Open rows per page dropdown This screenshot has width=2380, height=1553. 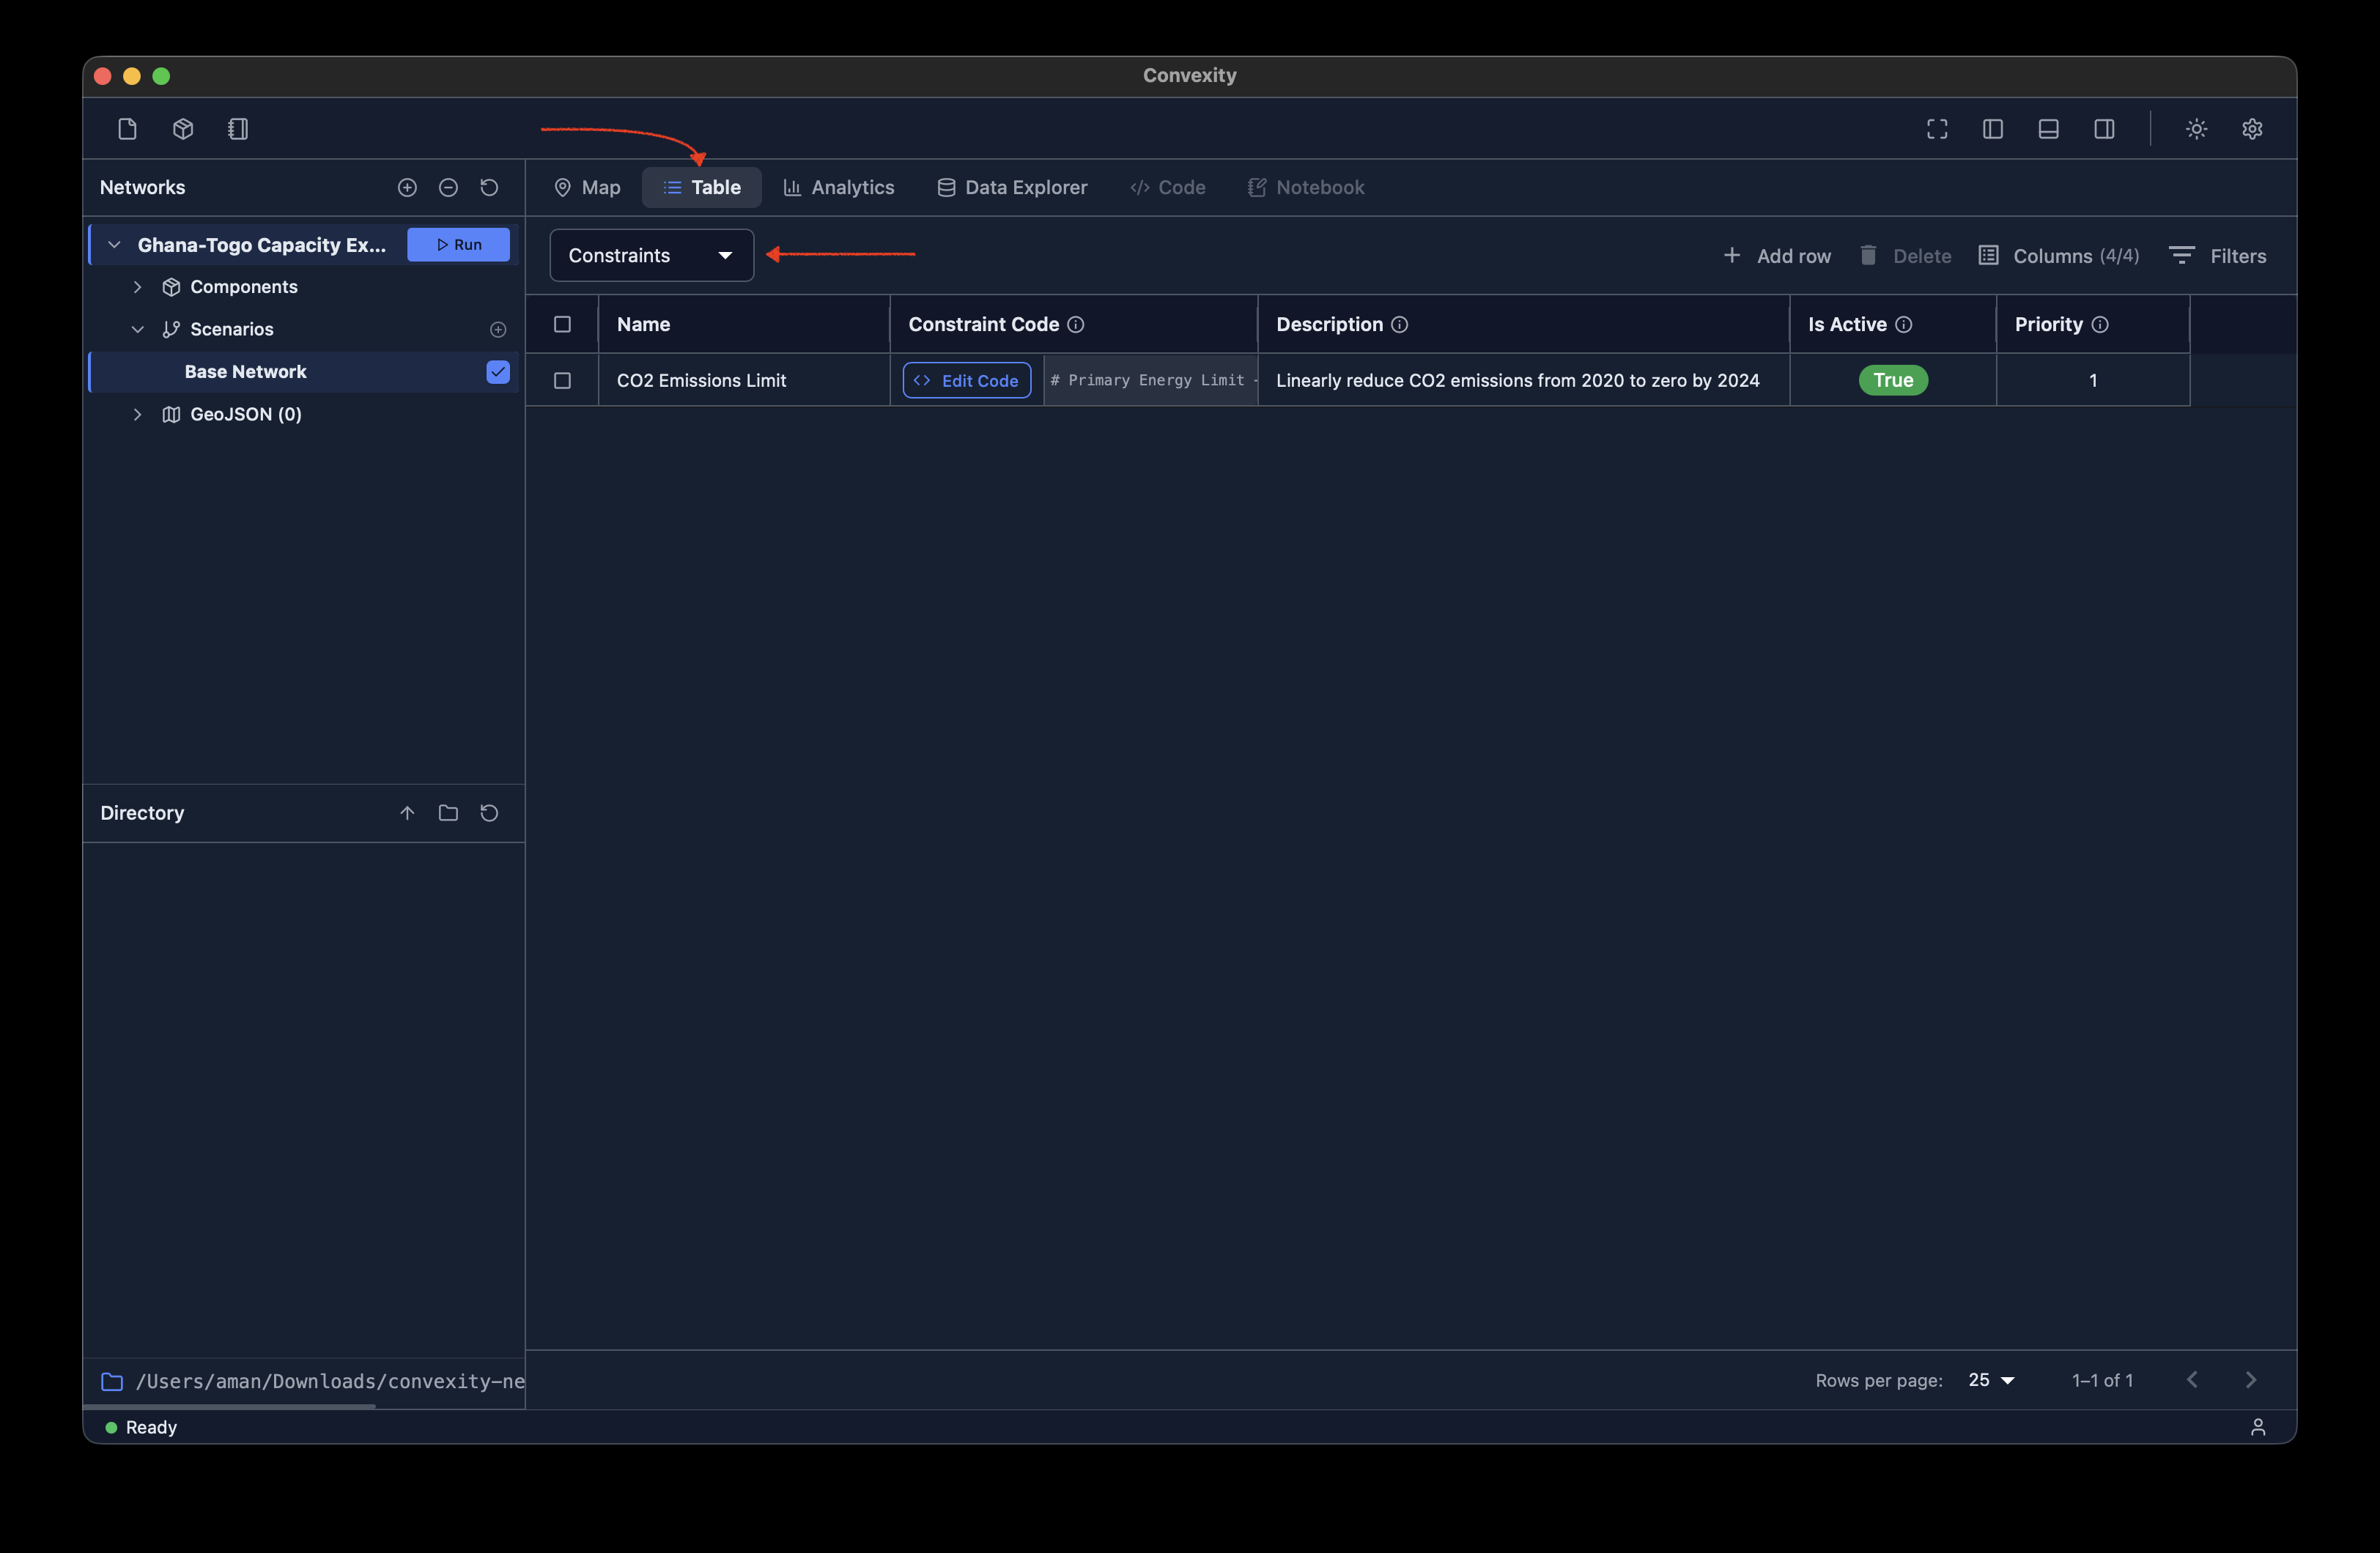(1991, 1380)
